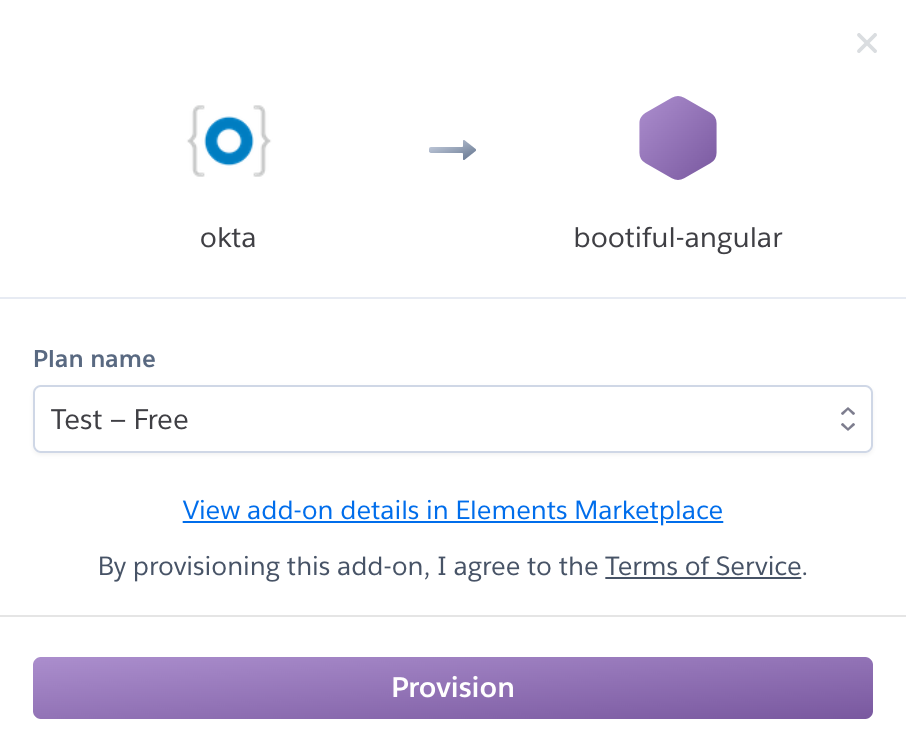
Task: Click the okta label under its logo
Action: tap(228, 238)
